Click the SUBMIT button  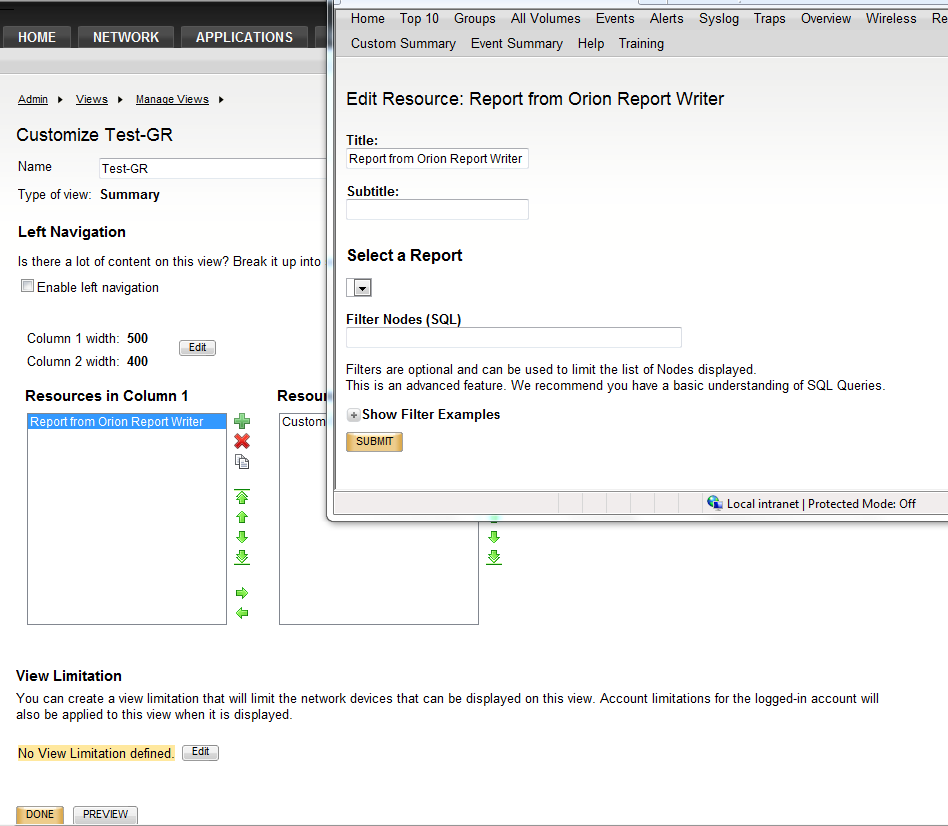374,441
